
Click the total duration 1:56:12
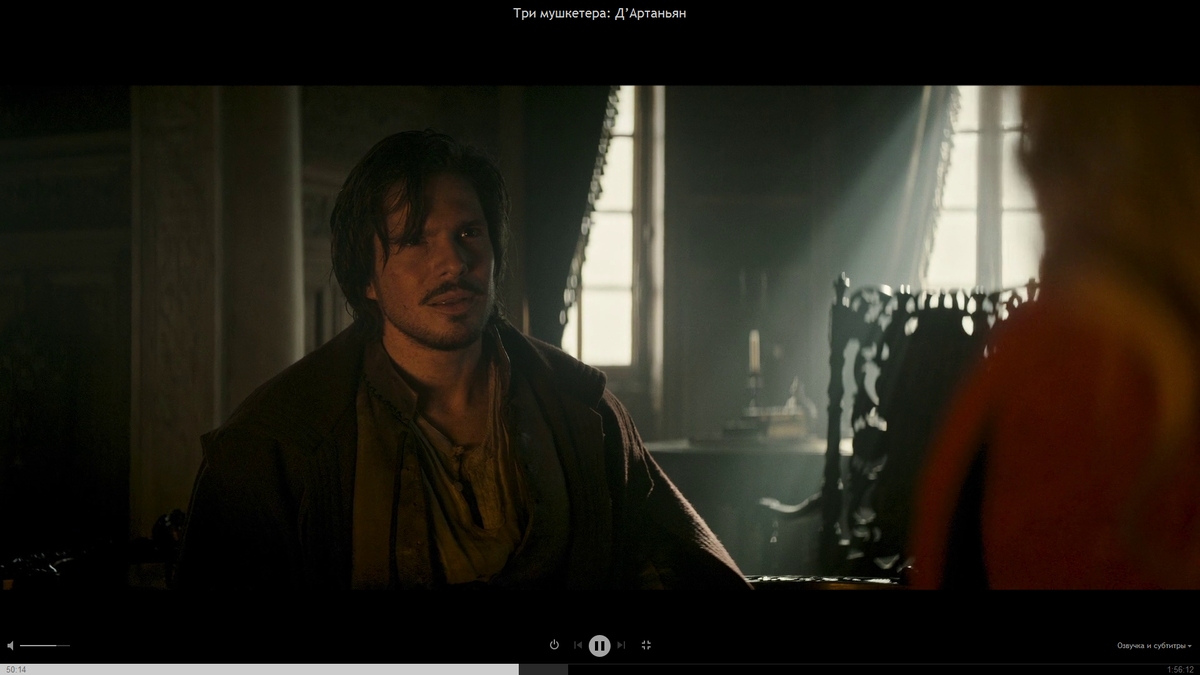coord(1180,670)
